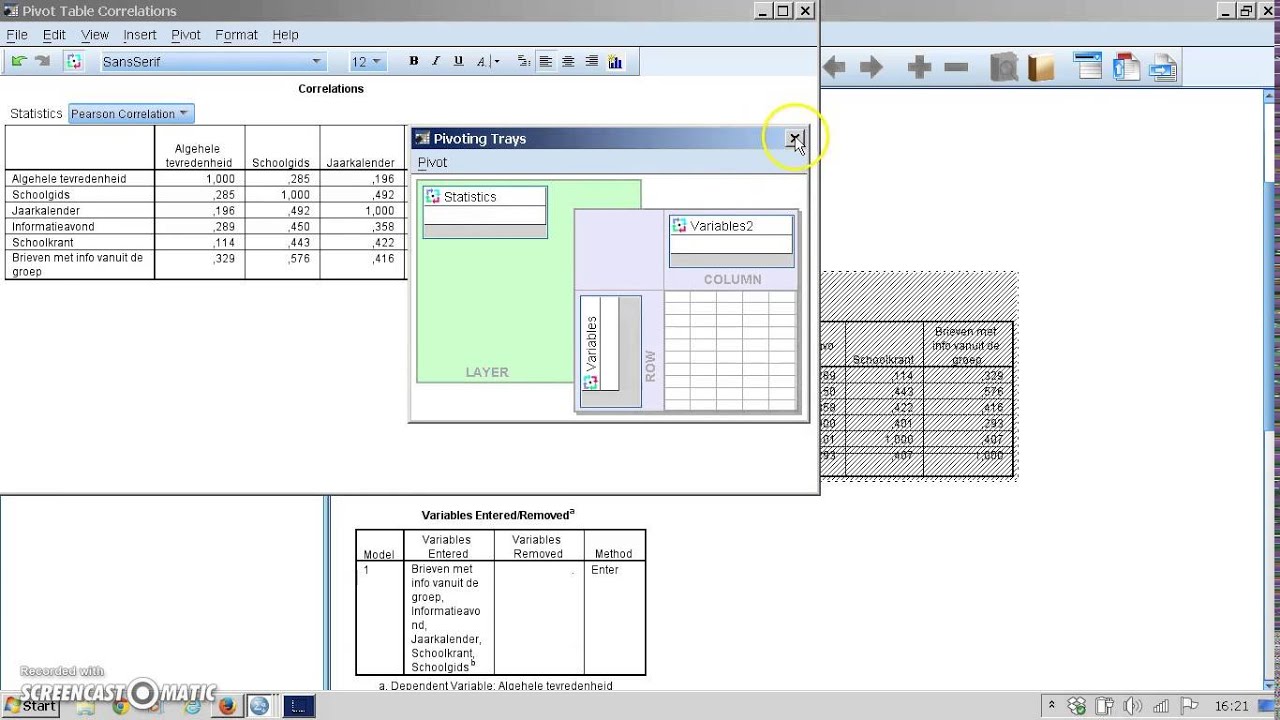Image resolution: width=1280 pixels, height=720 pixels.
Task: Center align text
Action: [568, 61]
